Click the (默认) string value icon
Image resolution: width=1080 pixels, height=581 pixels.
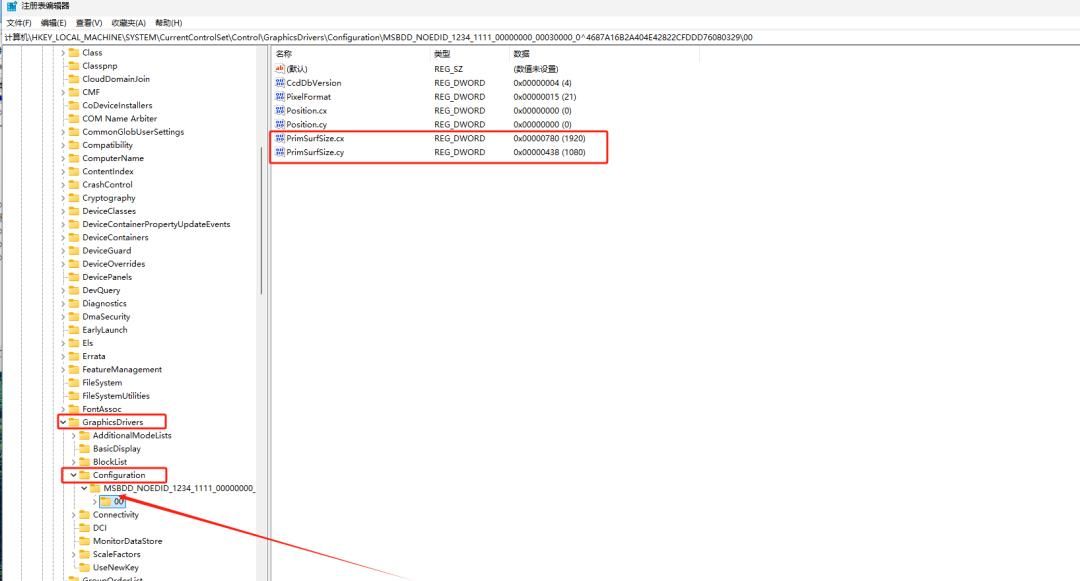pos(280,69)
